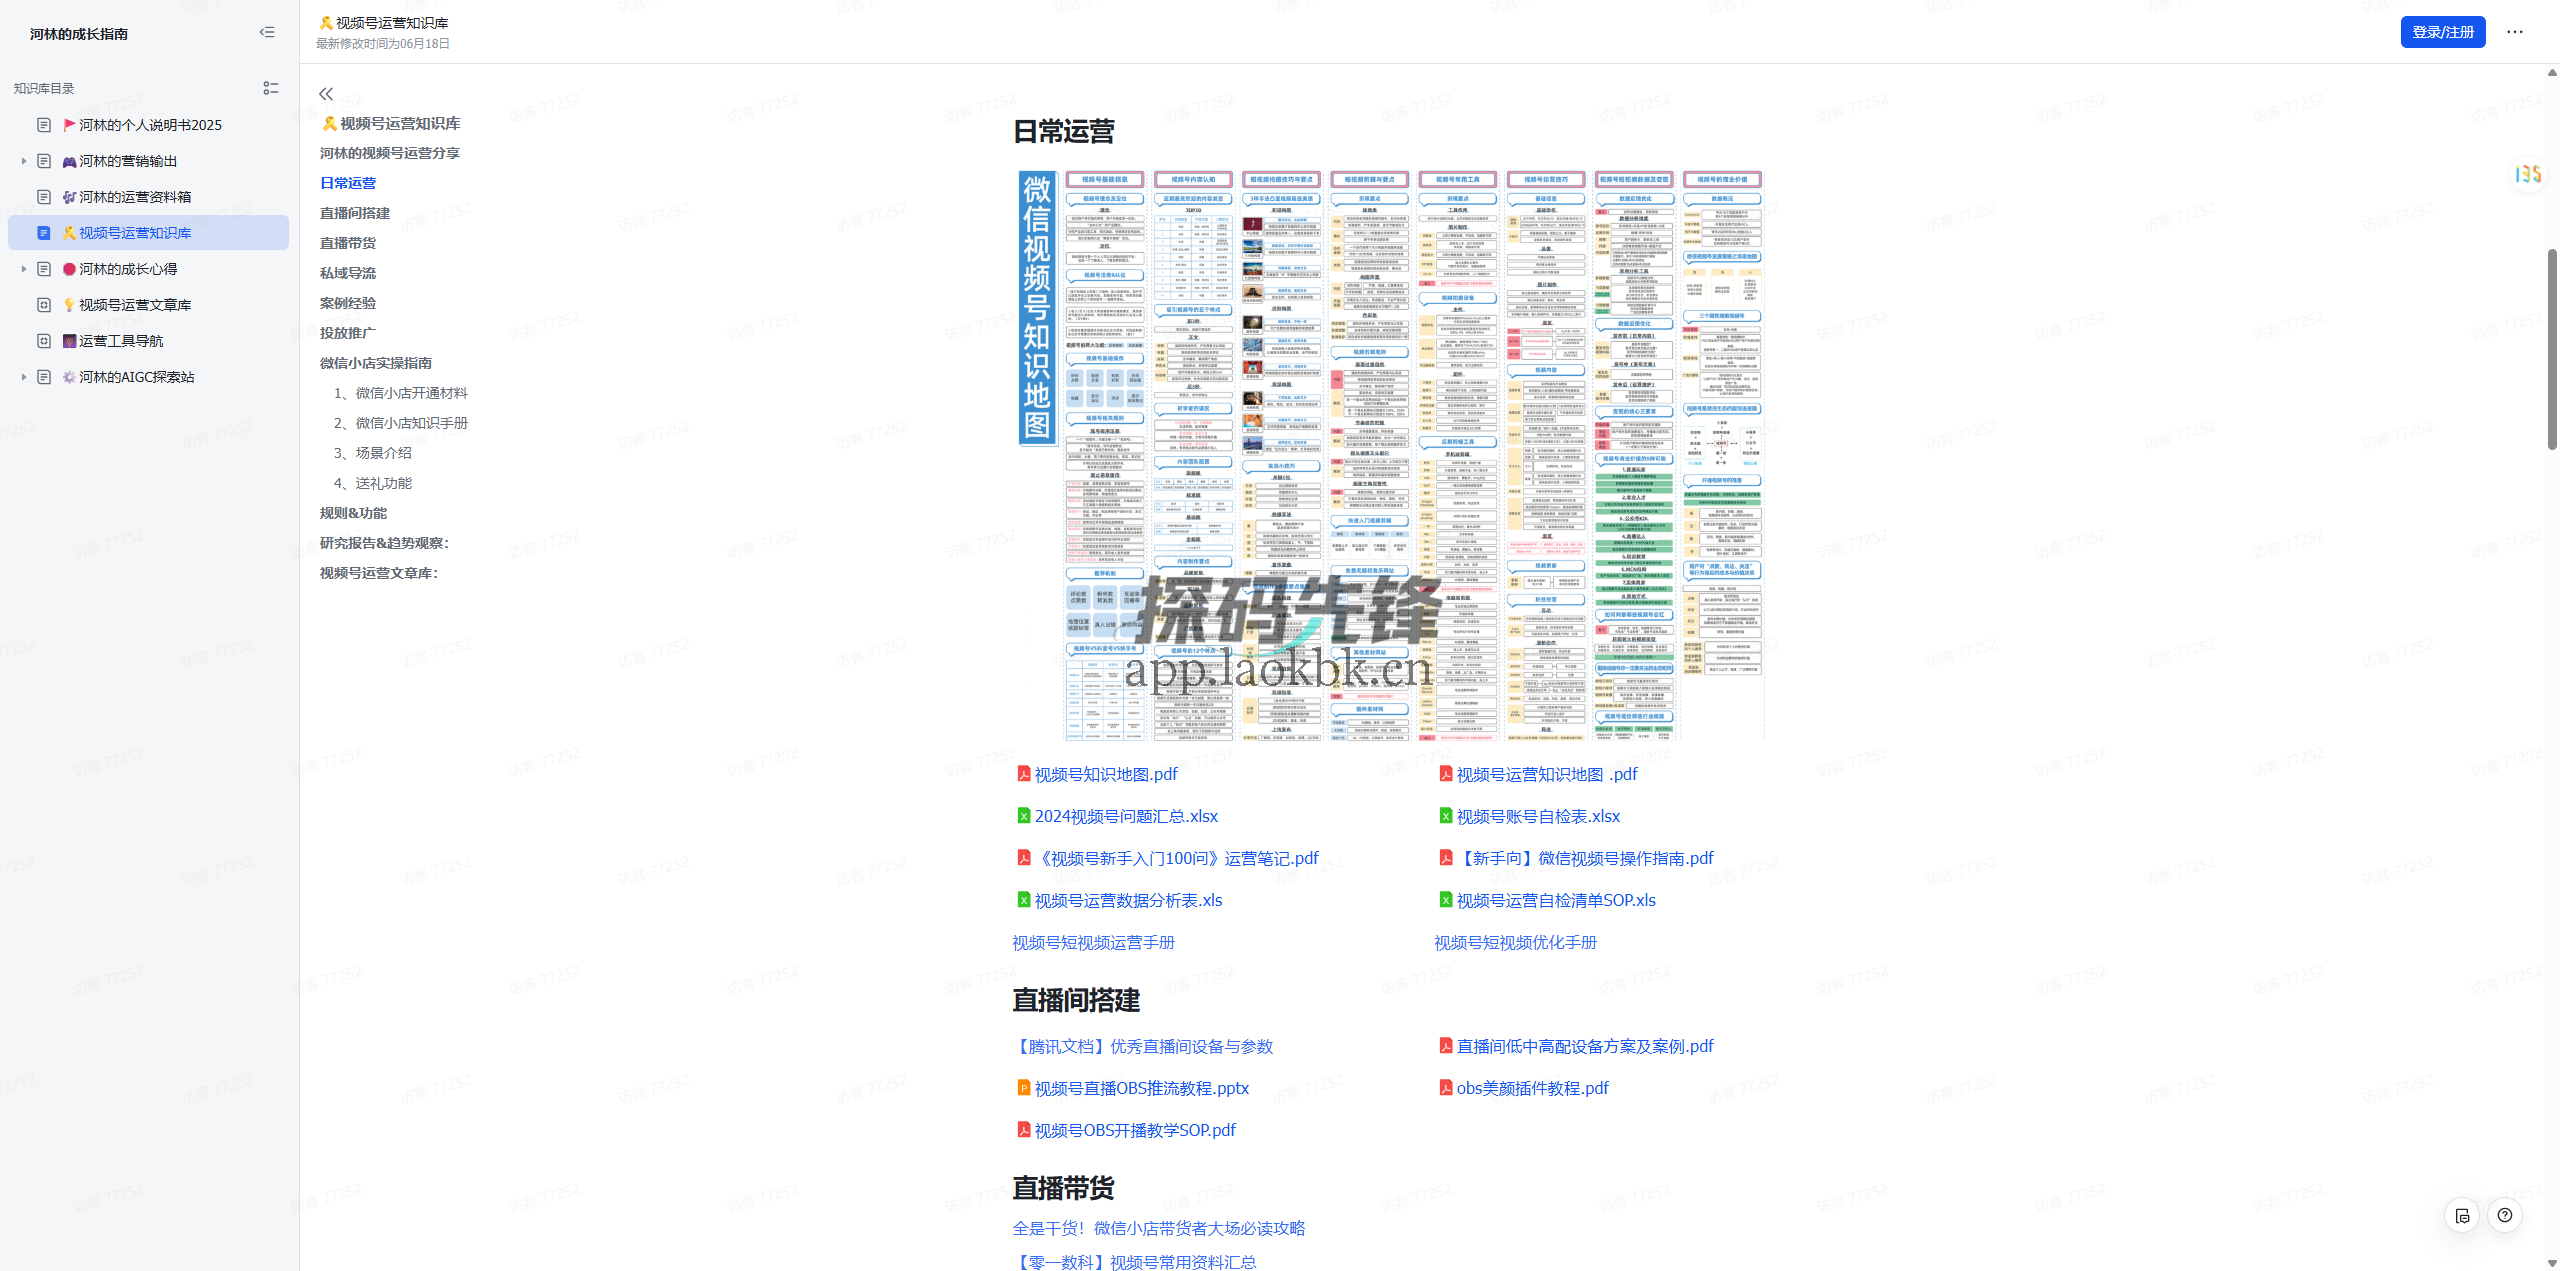
Task: Open the more options ellipsis menu
Action: [x=2515, y=32]
